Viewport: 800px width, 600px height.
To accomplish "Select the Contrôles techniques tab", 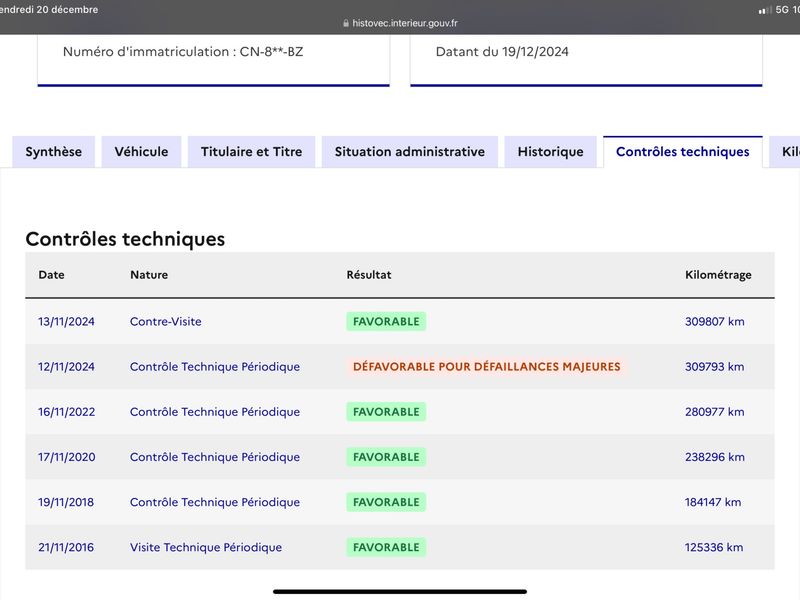I will point(683,152).
